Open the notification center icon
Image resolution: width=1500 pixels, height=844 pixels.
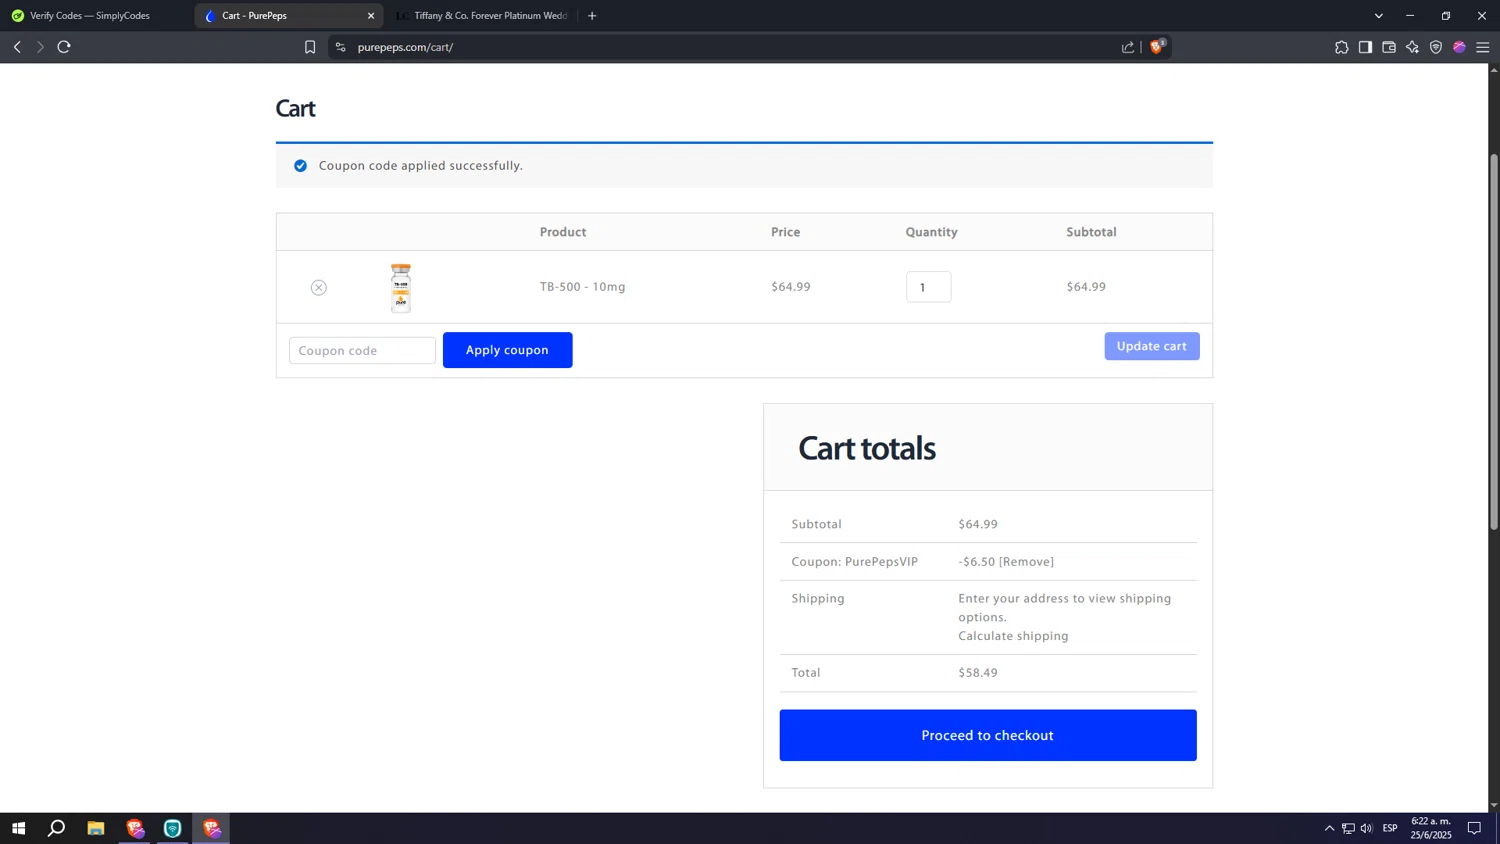[1474, 828]
